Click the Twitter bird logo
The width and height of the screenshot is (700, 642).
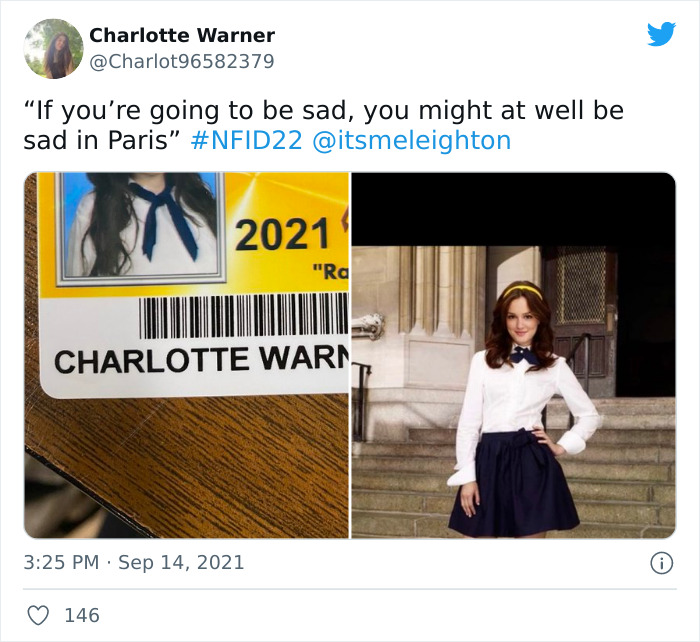click(661, 34)
